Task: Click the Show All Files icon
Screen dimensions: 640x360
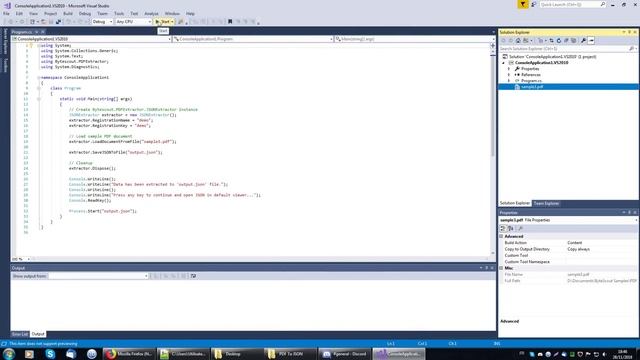Action: pyautogui.click(x=573, y=40)
